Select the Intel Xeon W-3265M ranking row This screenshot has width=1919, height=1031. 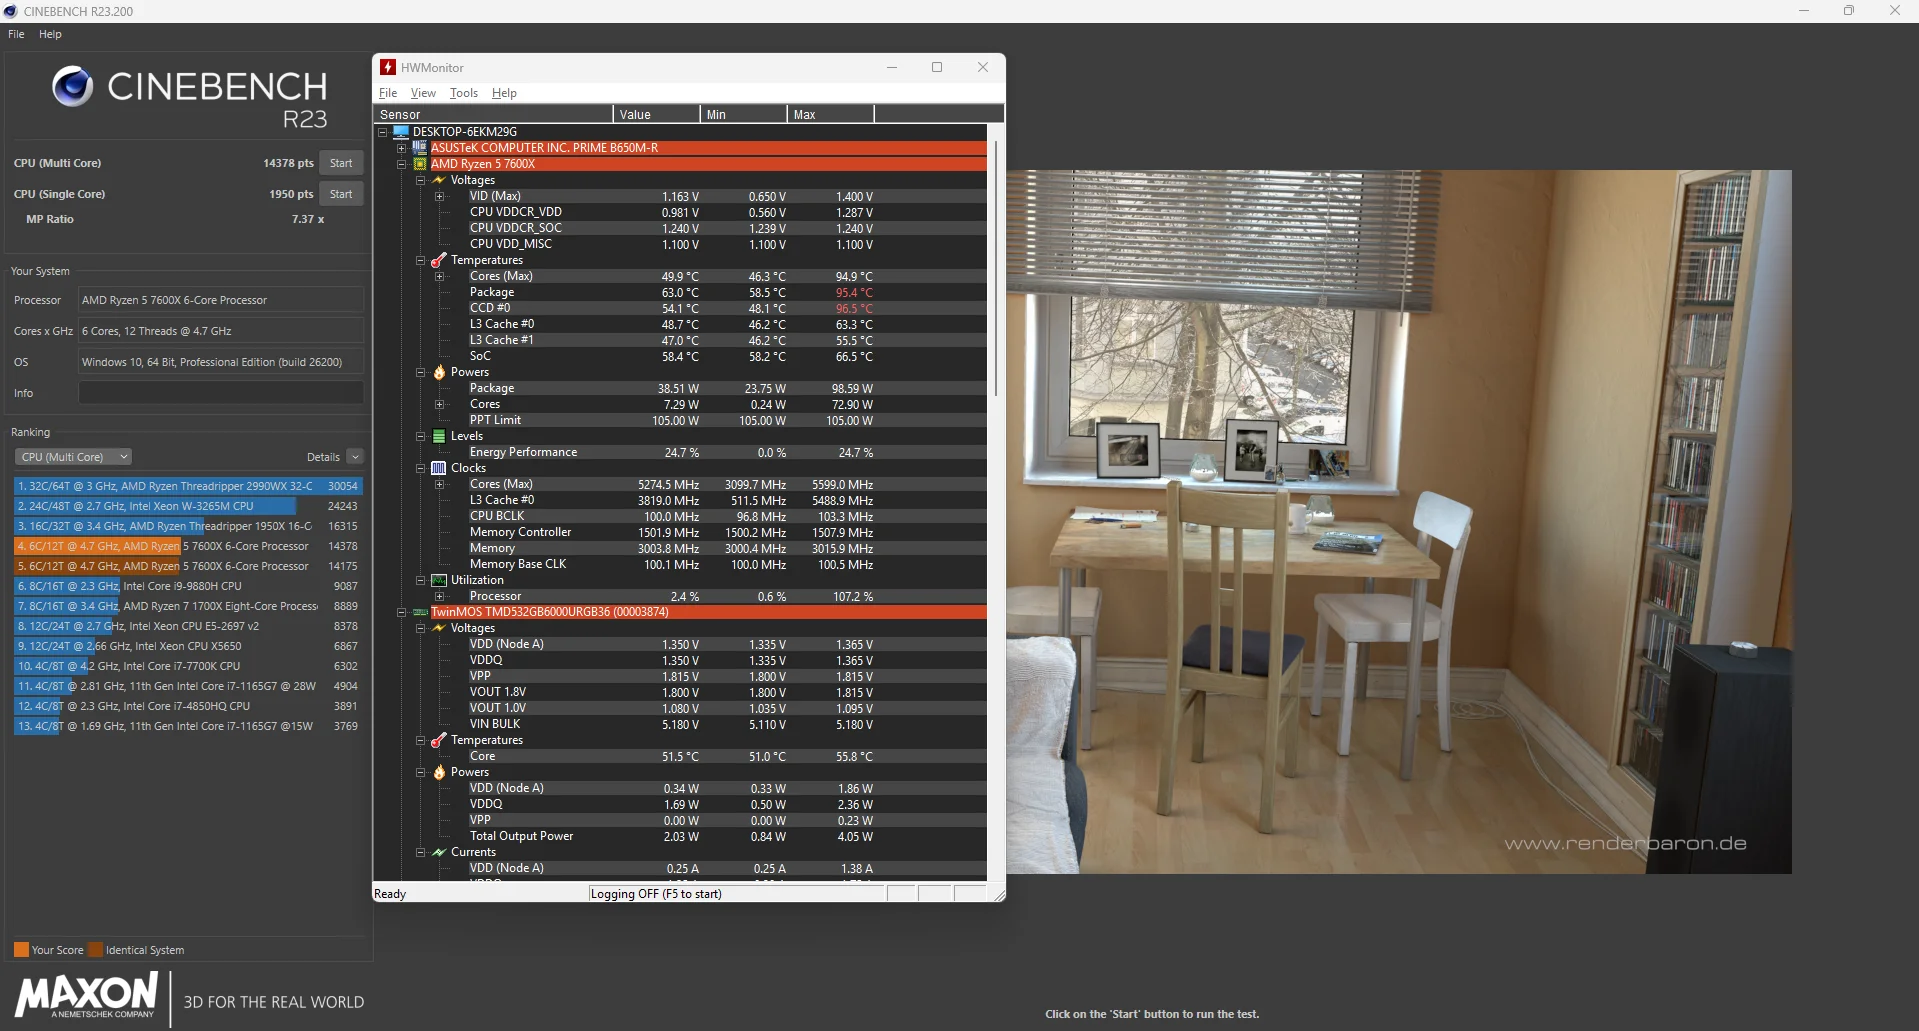(188, 506)
